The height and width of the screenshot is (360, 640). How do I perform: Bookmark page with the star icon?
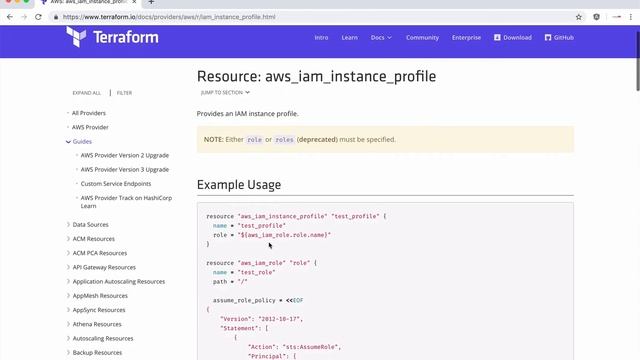click(x=579, y=17)
